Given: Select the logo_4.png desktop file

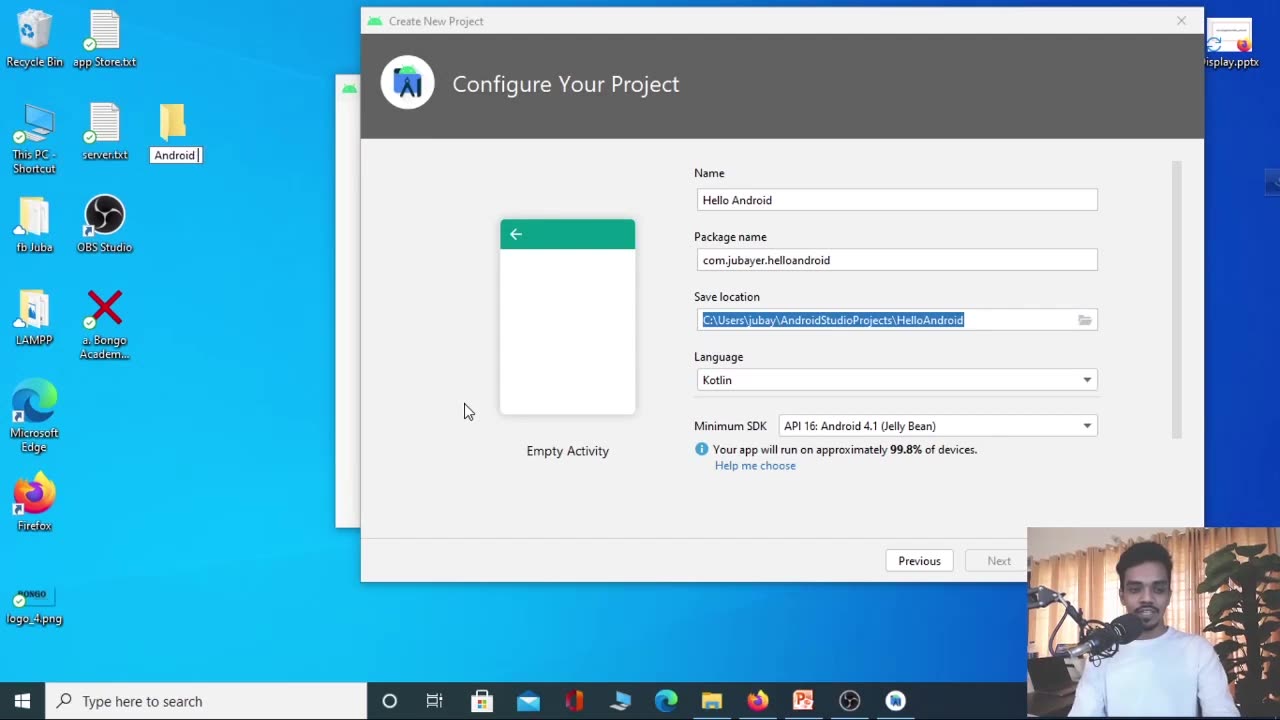Looking at the screenshot, I should coord(34,605).
